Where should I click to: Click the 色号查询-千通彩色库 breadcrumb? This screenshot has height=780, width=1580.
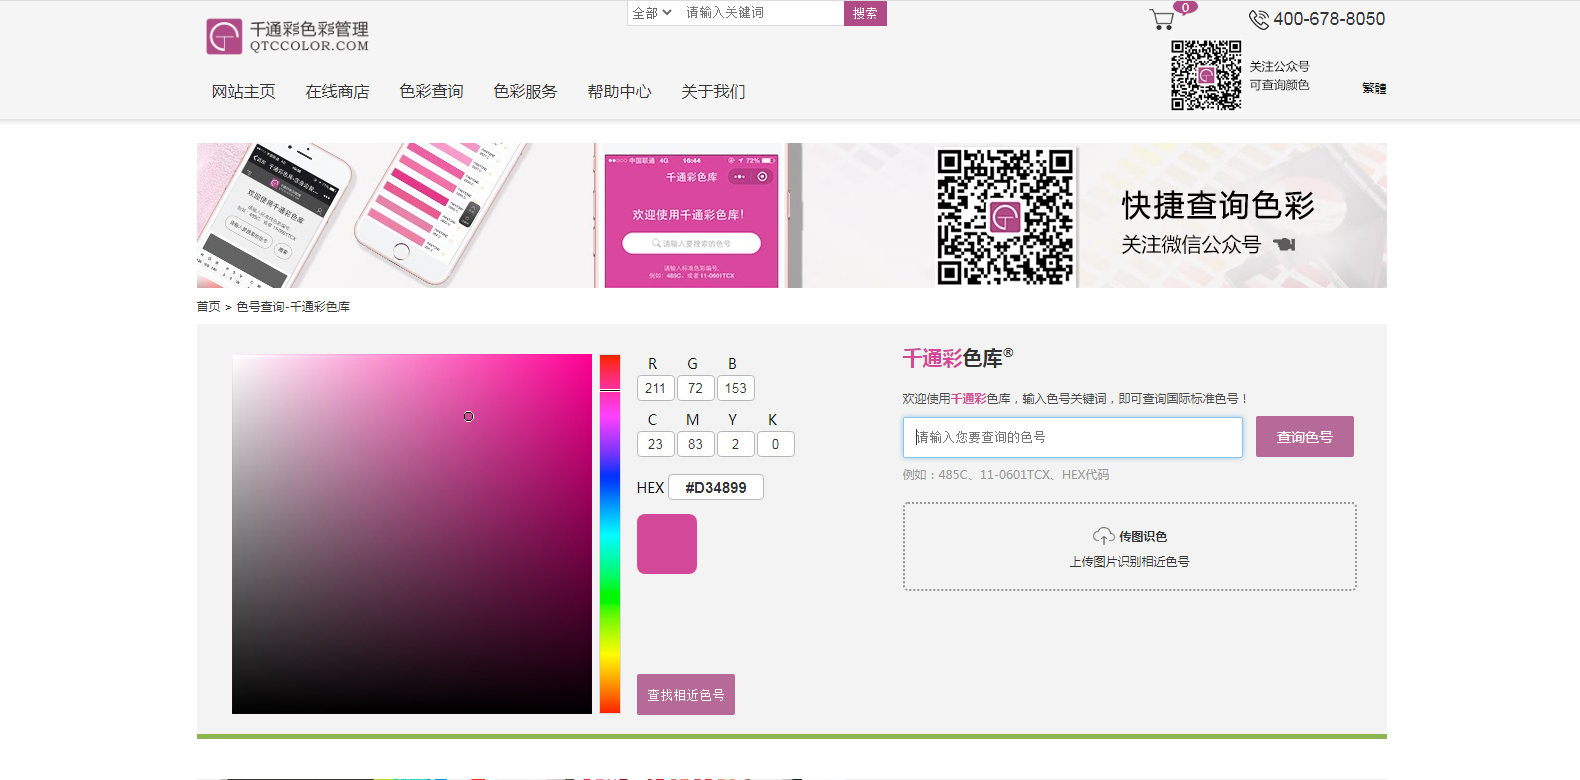tap(293, 306)
